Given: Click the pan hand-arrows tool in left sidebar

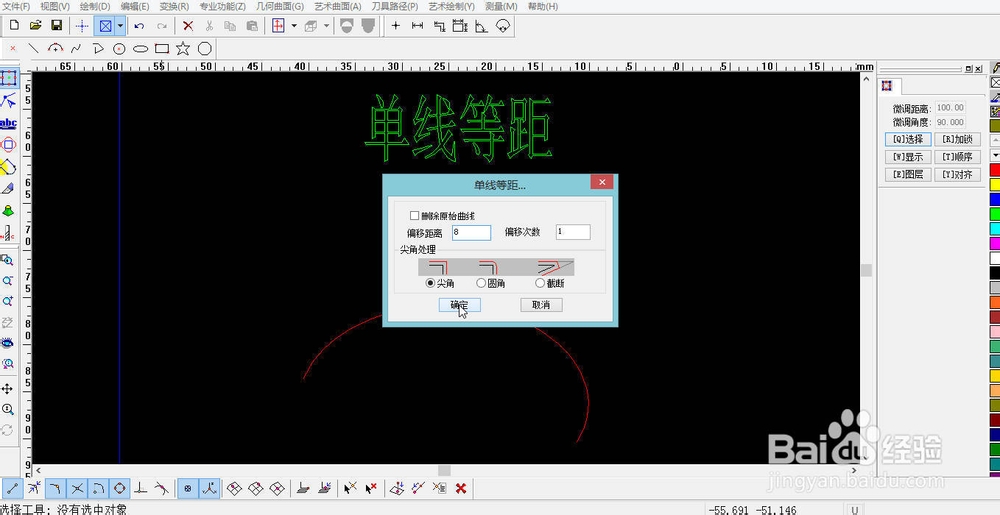Looking at the screenshot, I should point(8,388).
